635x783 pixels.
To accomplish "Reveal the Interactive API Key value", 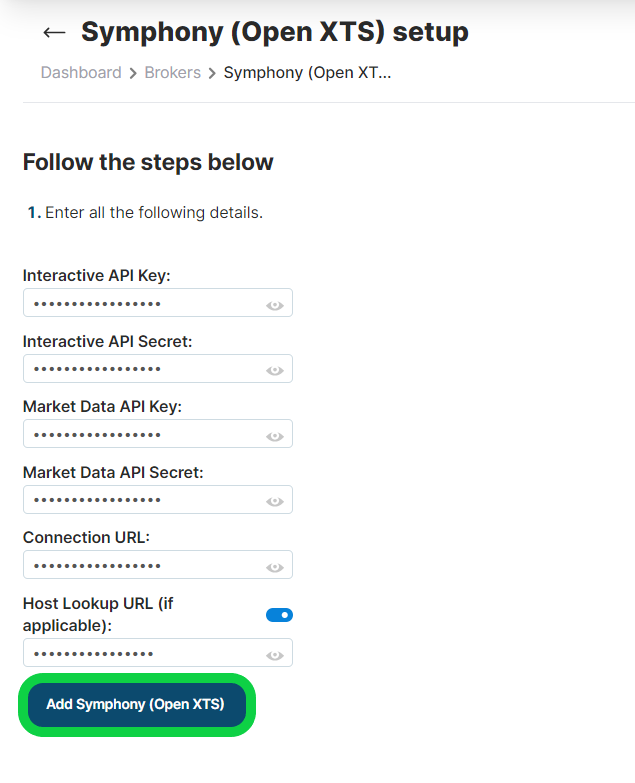I will [275, 306].
